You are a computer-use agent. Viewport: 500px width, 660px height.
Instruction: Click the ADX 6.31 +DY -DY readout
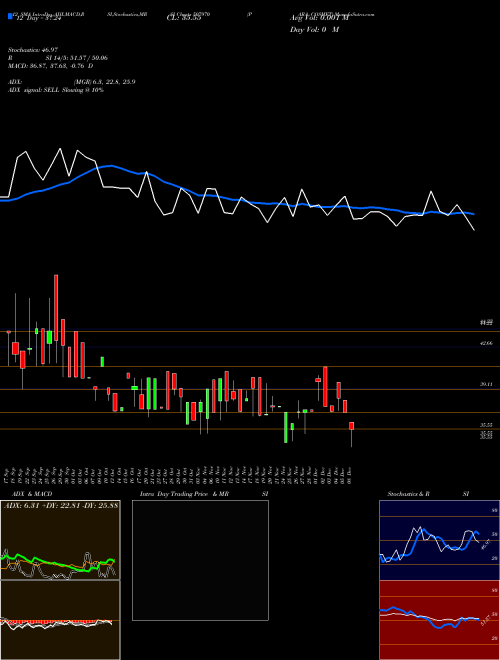[x=61, y=505]
